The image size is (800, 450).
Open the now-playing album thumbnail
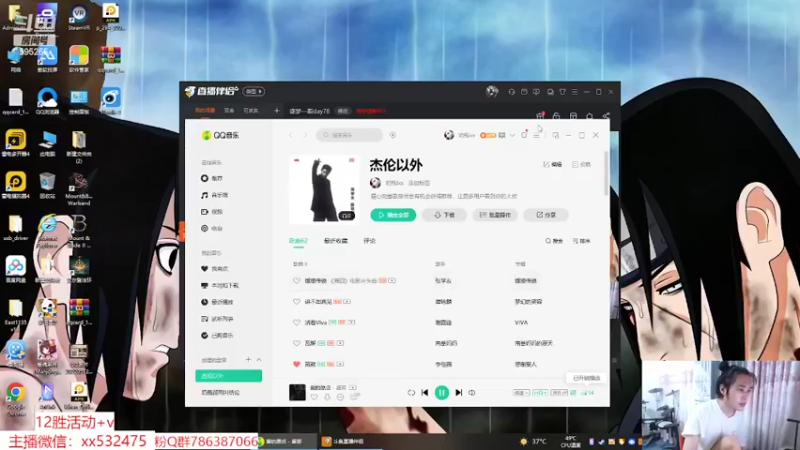pyautogui.click(x=297, y=392)
